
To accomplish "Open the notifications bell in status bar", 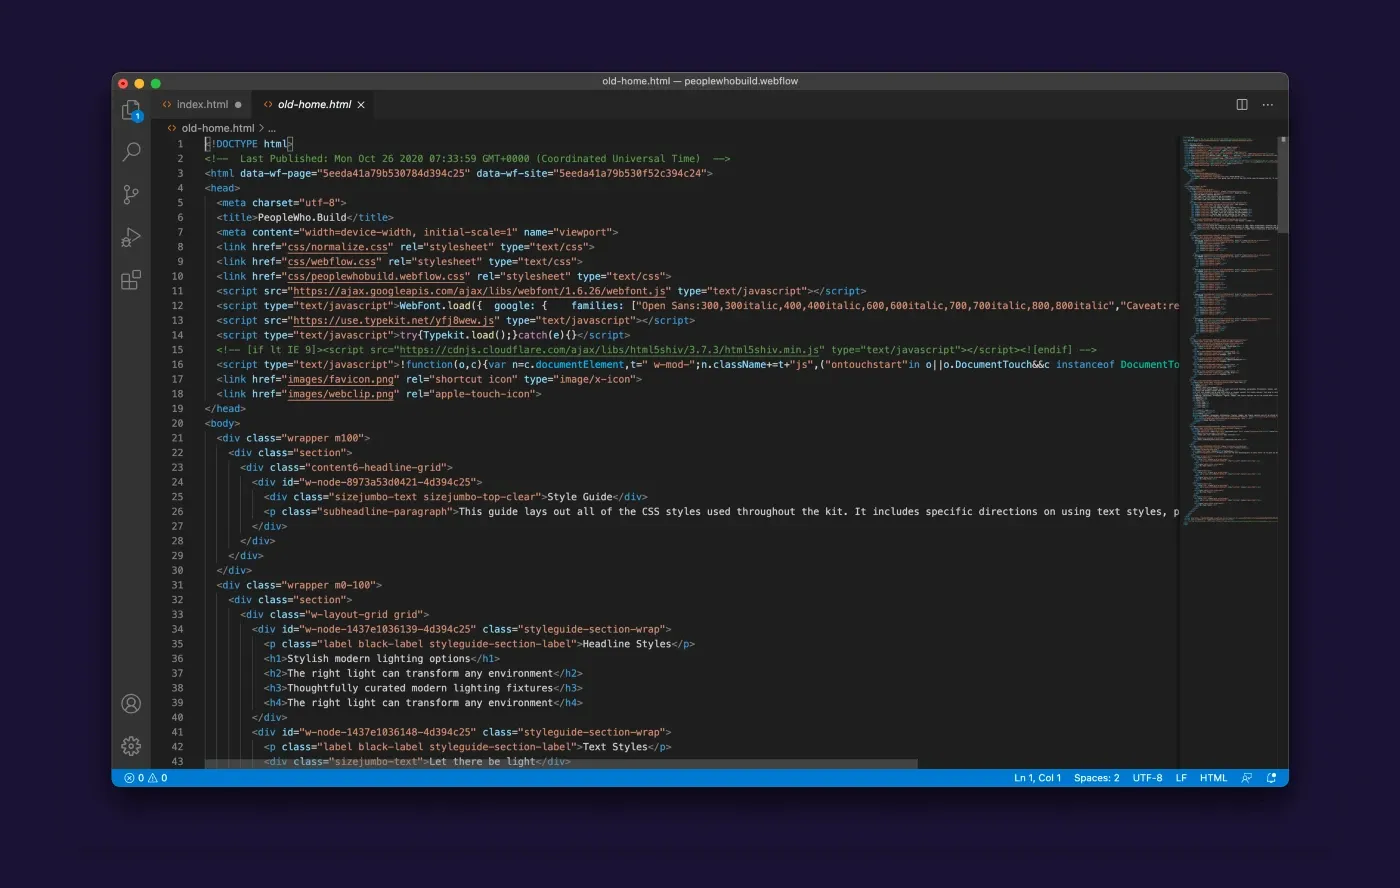I will coord(1272,778).
